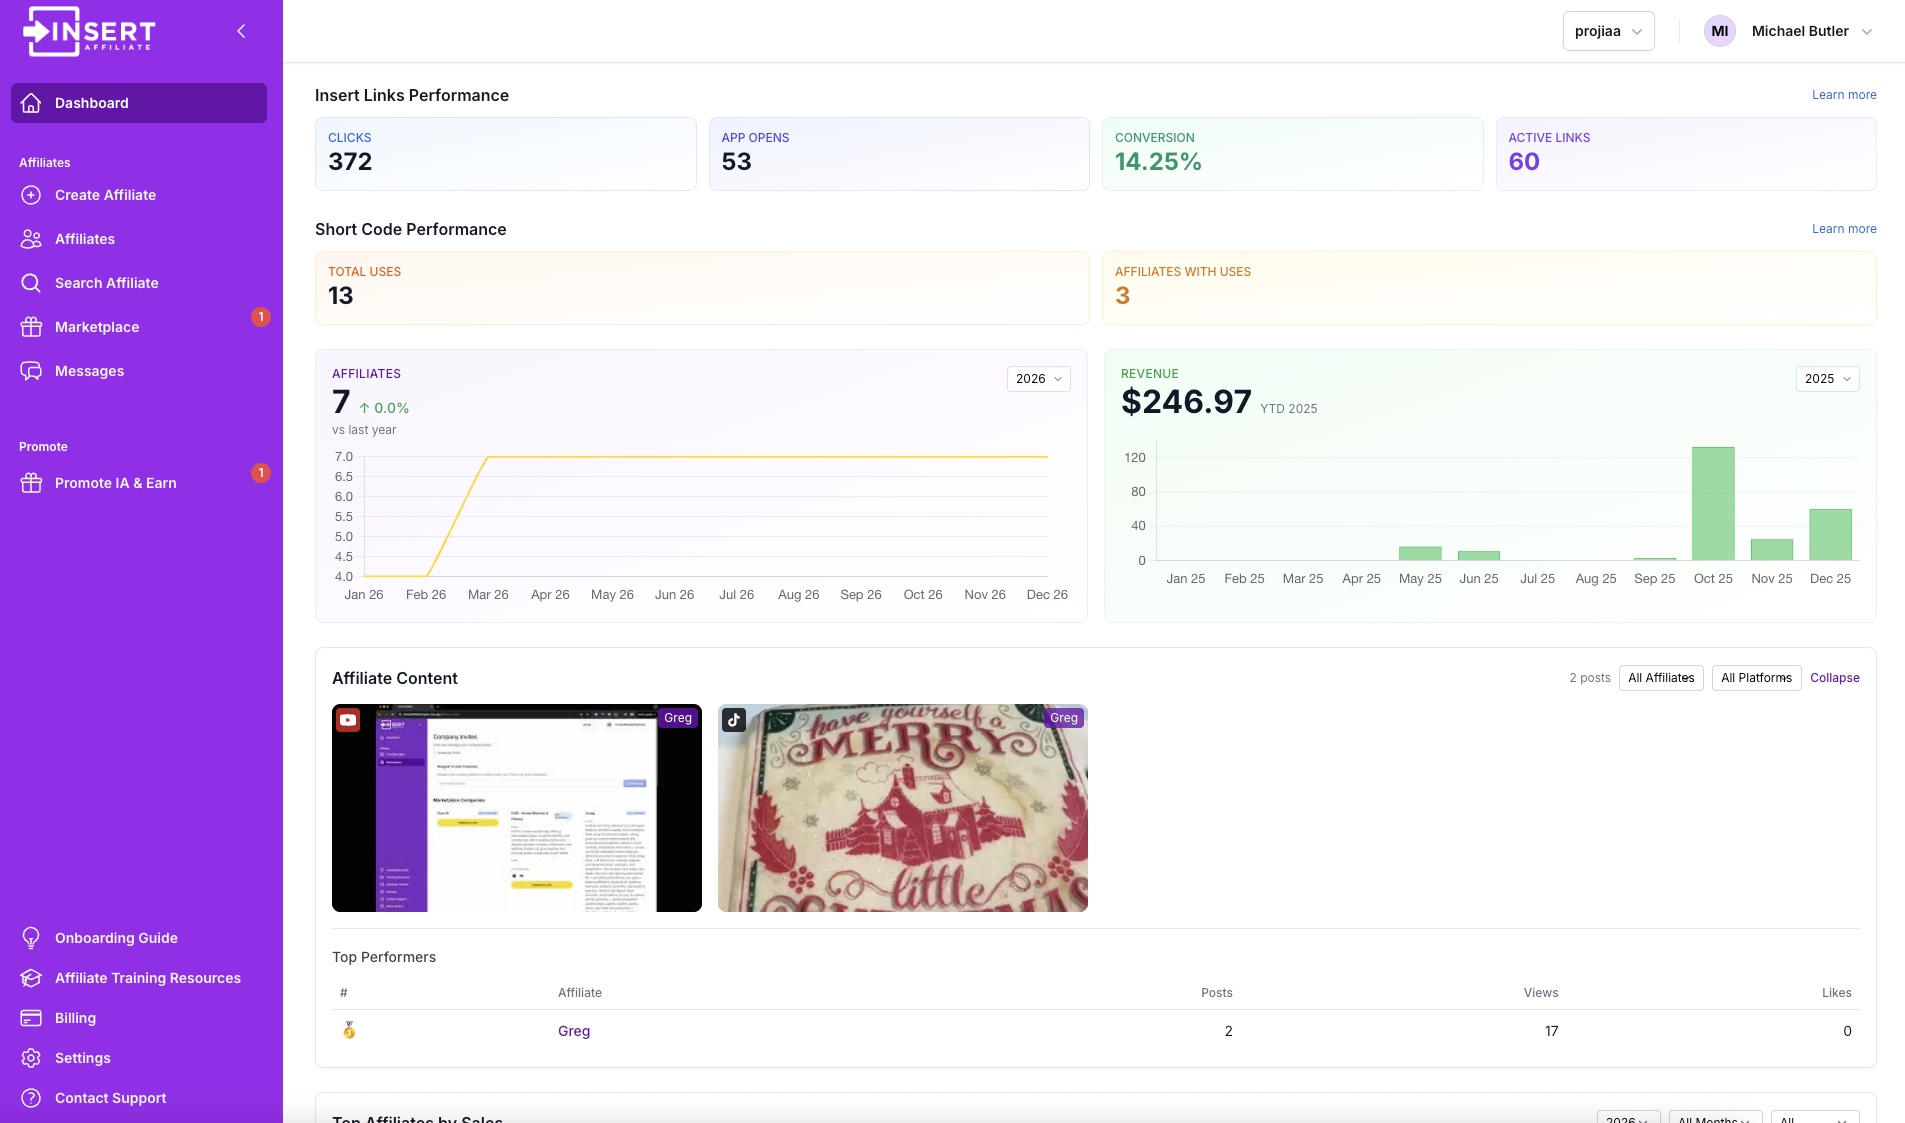
Task: Open Messages in sidebar
Action: pos(139,371)
